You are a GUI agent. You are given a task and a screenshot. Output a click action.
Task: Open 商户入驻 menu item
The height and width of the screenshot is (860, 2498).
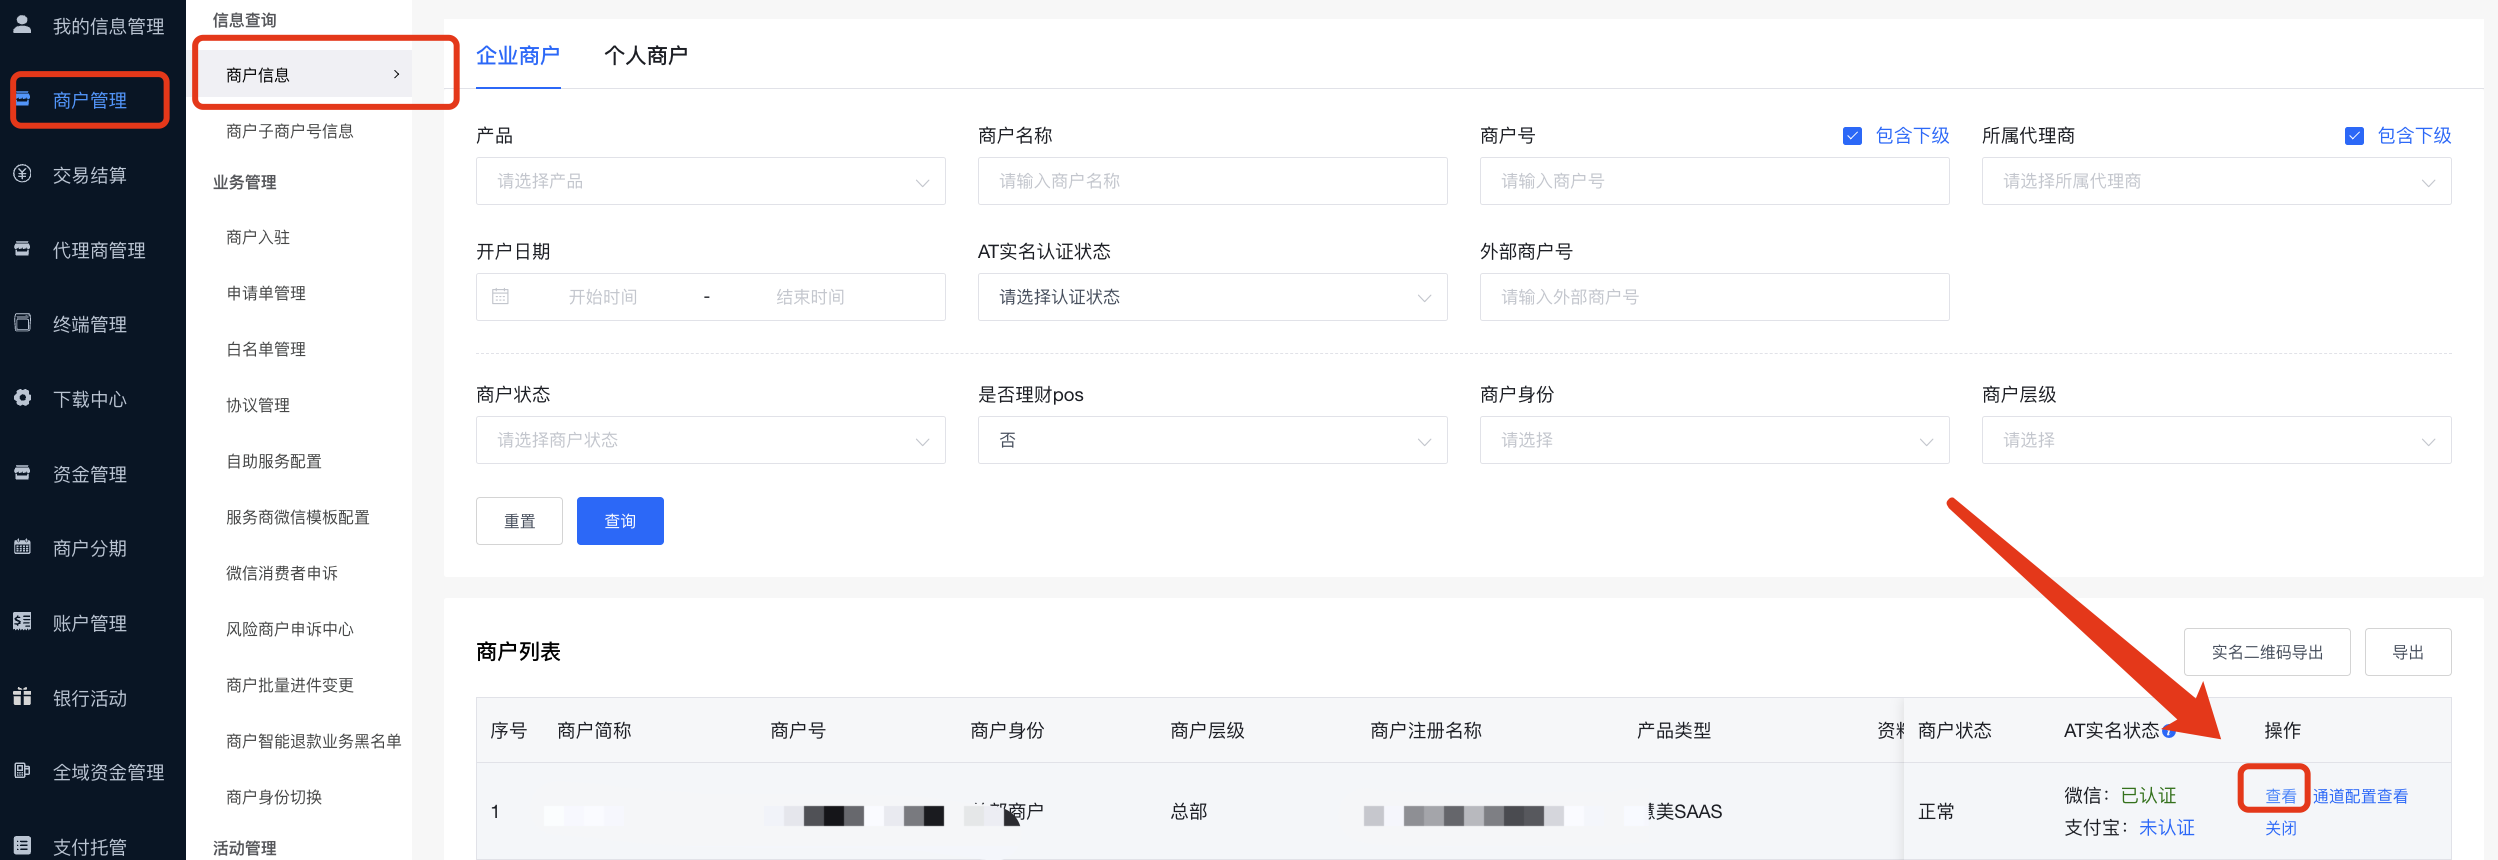[x=258, y=237]
